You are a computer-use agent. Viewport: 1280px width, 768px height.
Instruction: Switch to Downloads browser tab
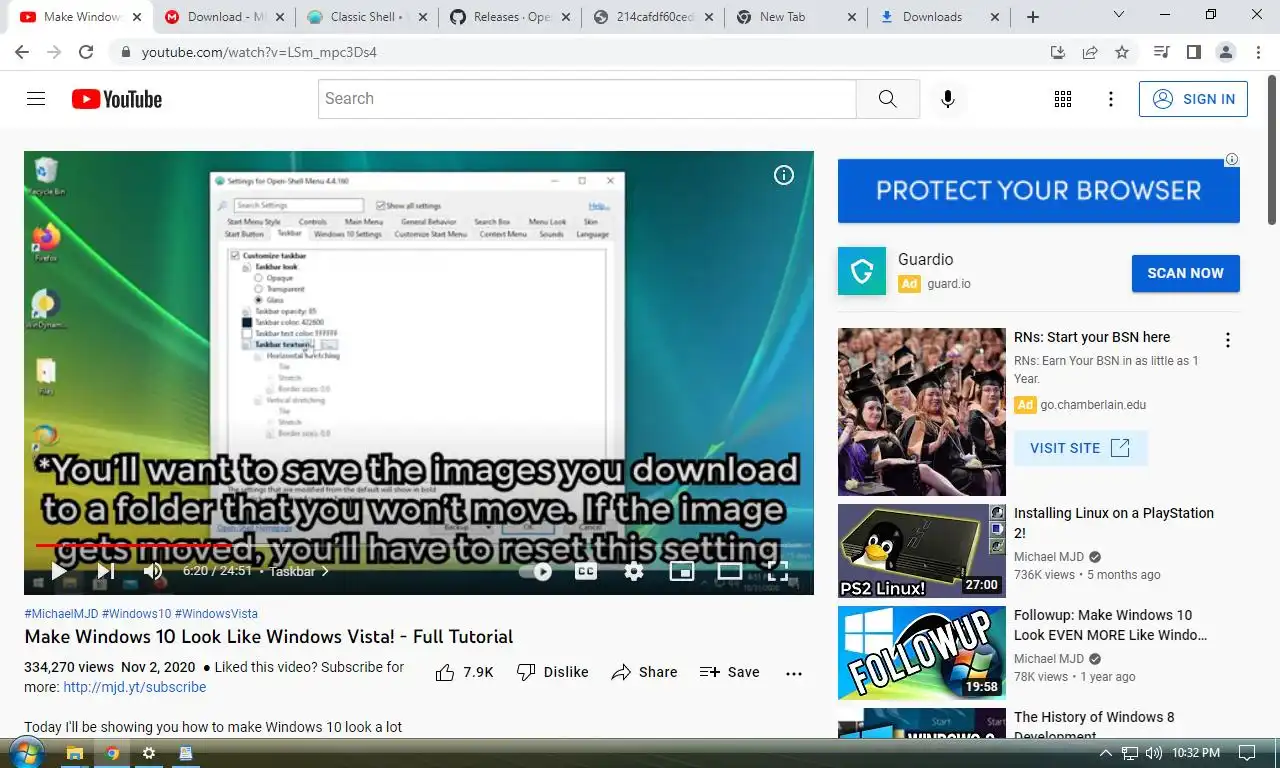tap(939, 17)
